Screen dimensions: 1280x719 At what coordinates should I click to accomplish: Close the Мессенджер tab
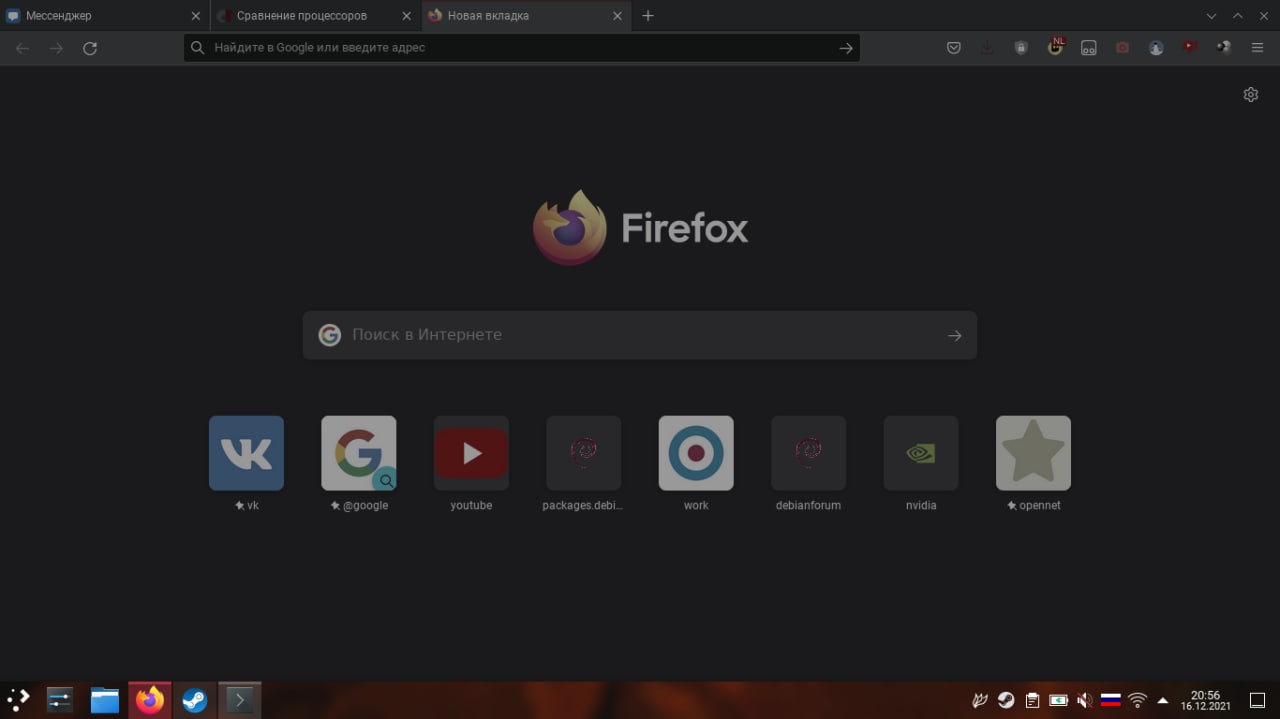point(196,16)
